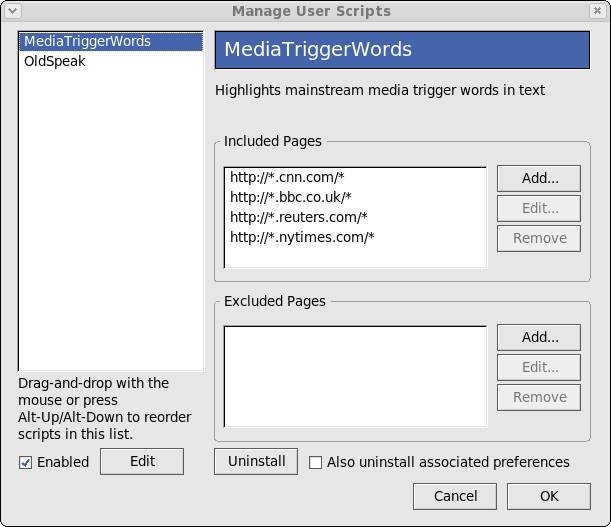
Task: Click Edit in Included Pages
Action: tap(539, 208)
